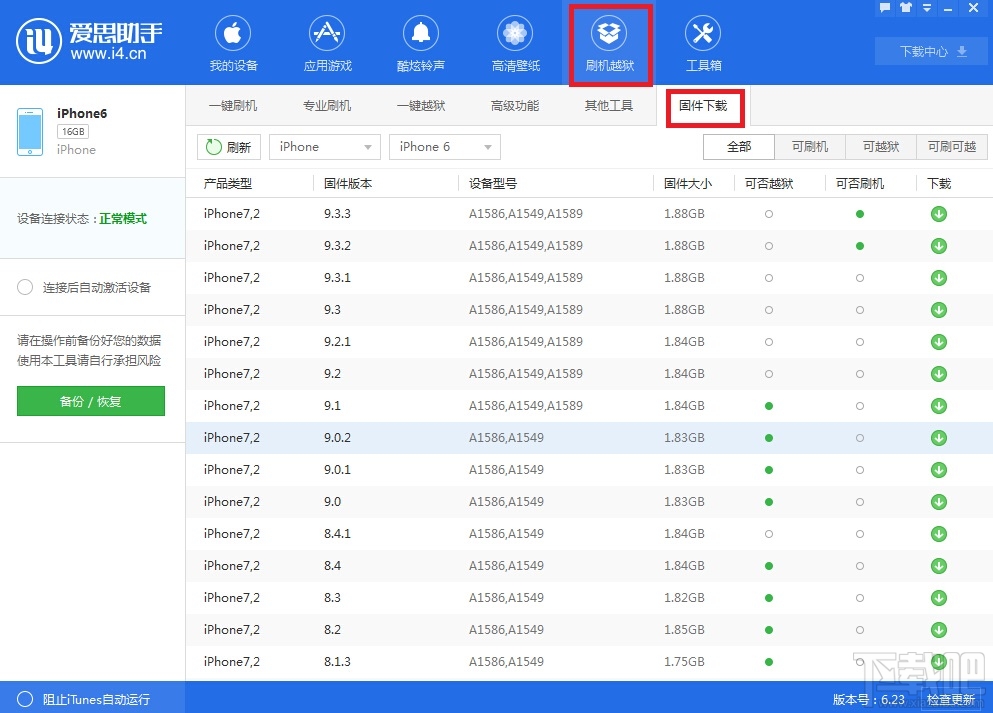The width and height of the screenshot is (993, 713).
Task: Open the 一键越狱 jailbreak tab
Action: click(421, 104)
